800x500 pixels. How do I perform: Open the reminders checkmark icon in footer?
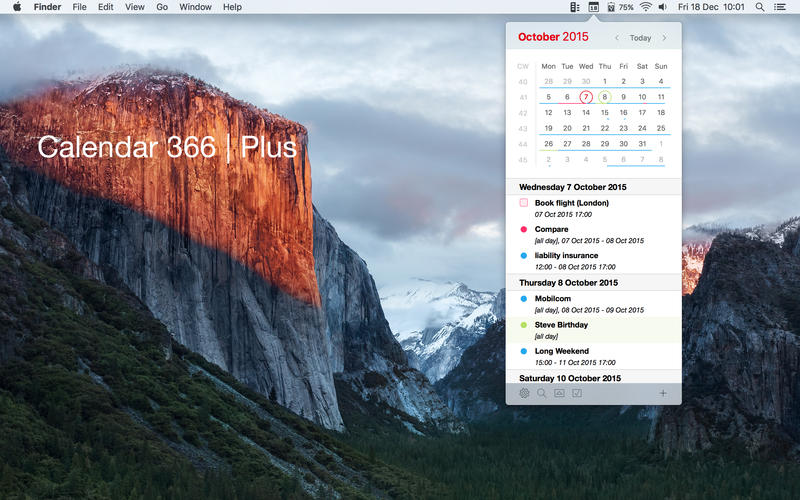click(577, 393)
